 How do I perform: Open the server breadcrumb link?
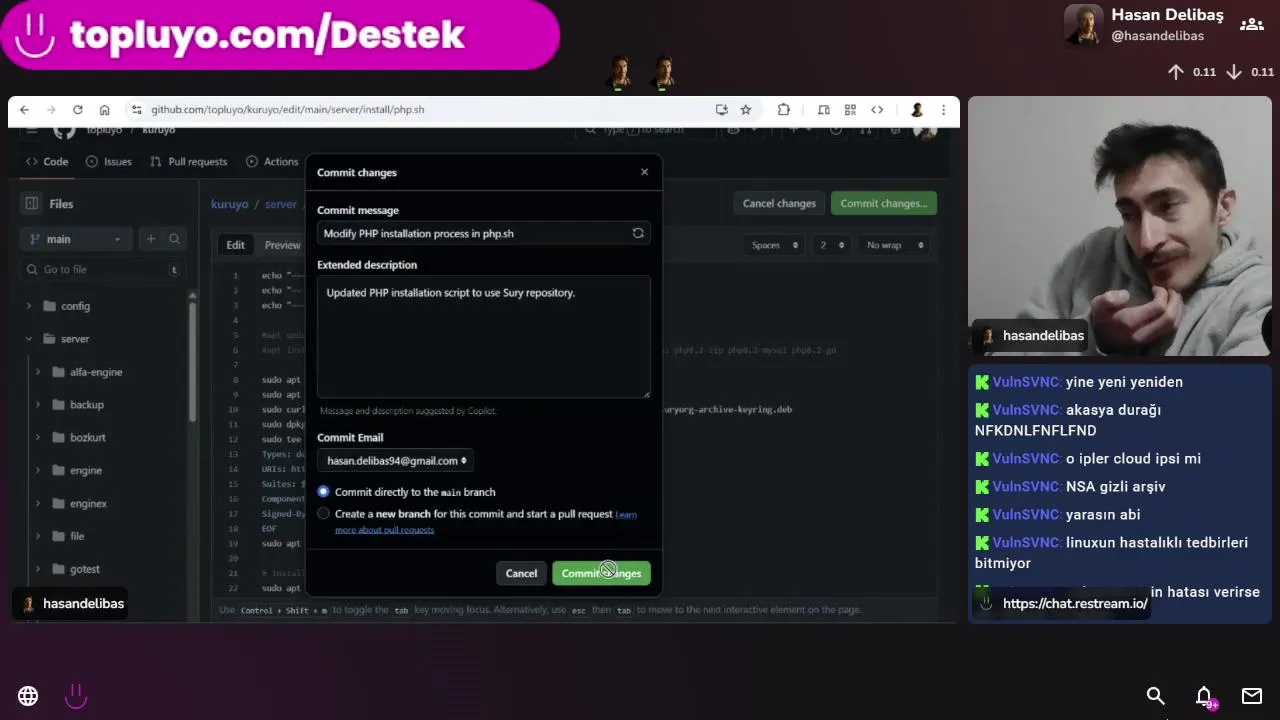[x=280, y=204]
